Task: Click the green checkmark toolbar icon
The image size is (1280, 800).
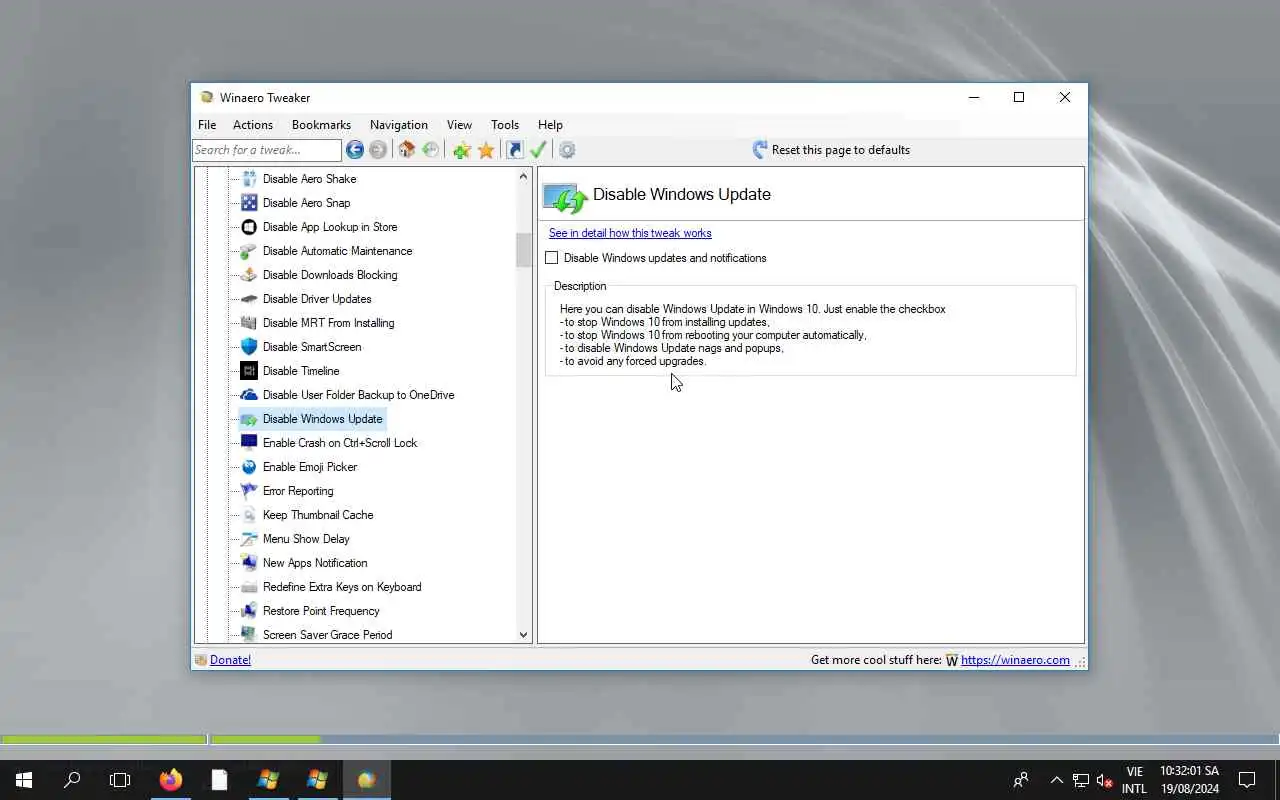Action: coord(538,150)
